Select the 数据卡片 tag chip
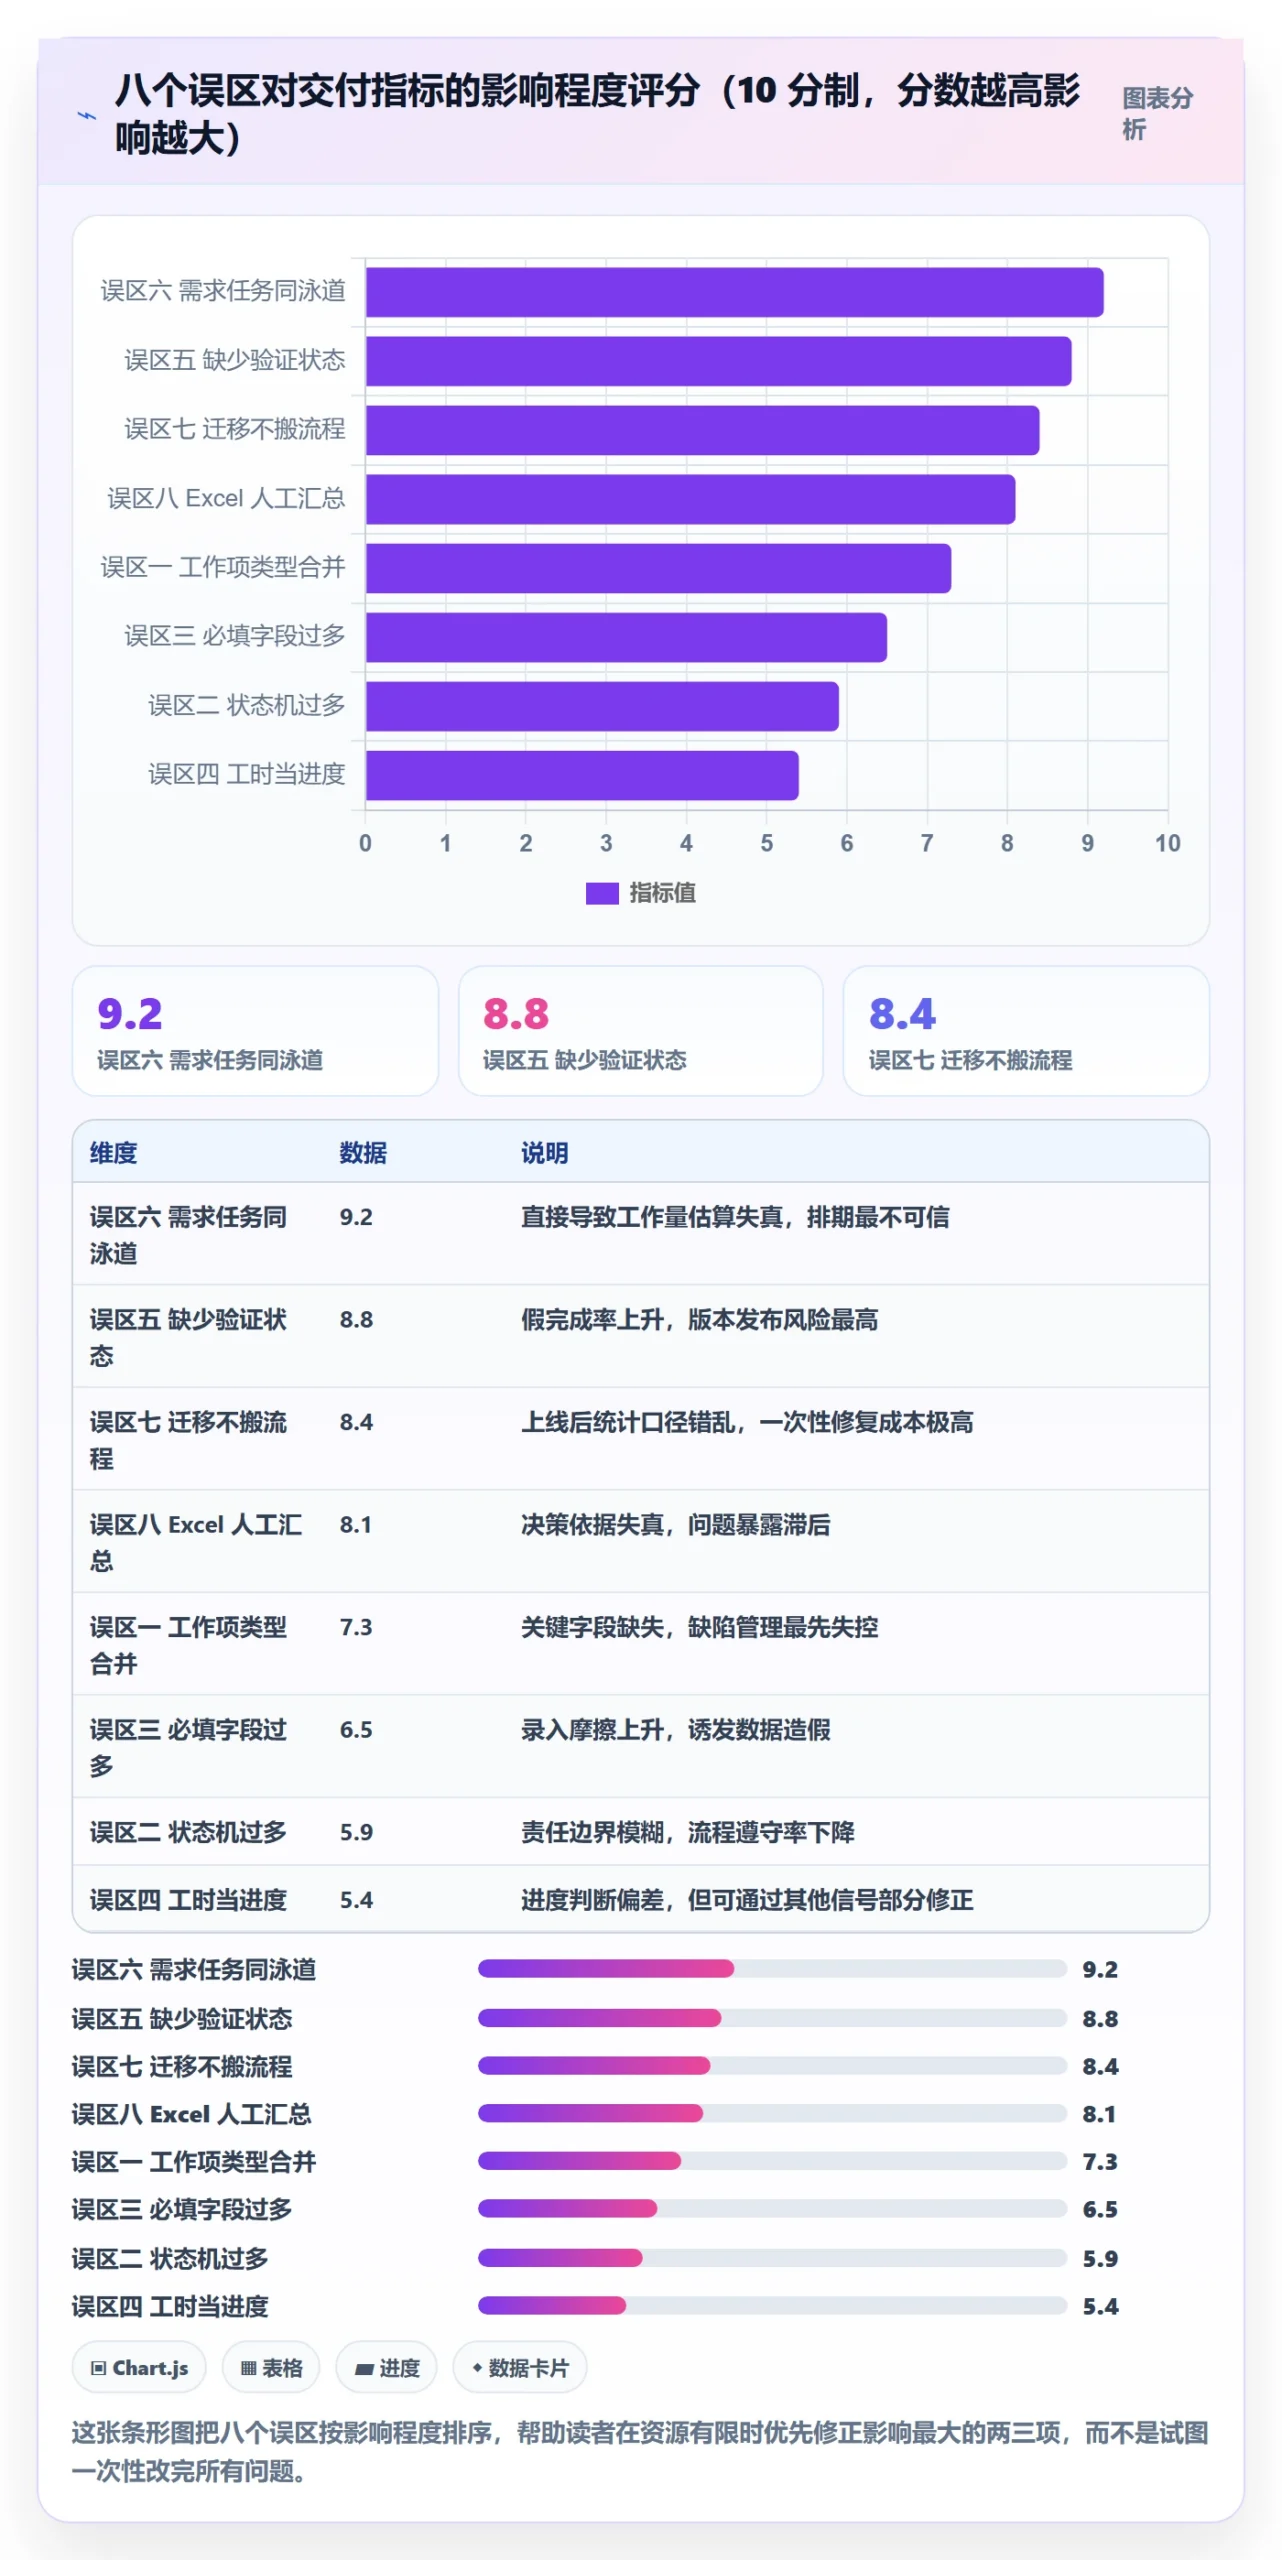 tap(520, 2368)
